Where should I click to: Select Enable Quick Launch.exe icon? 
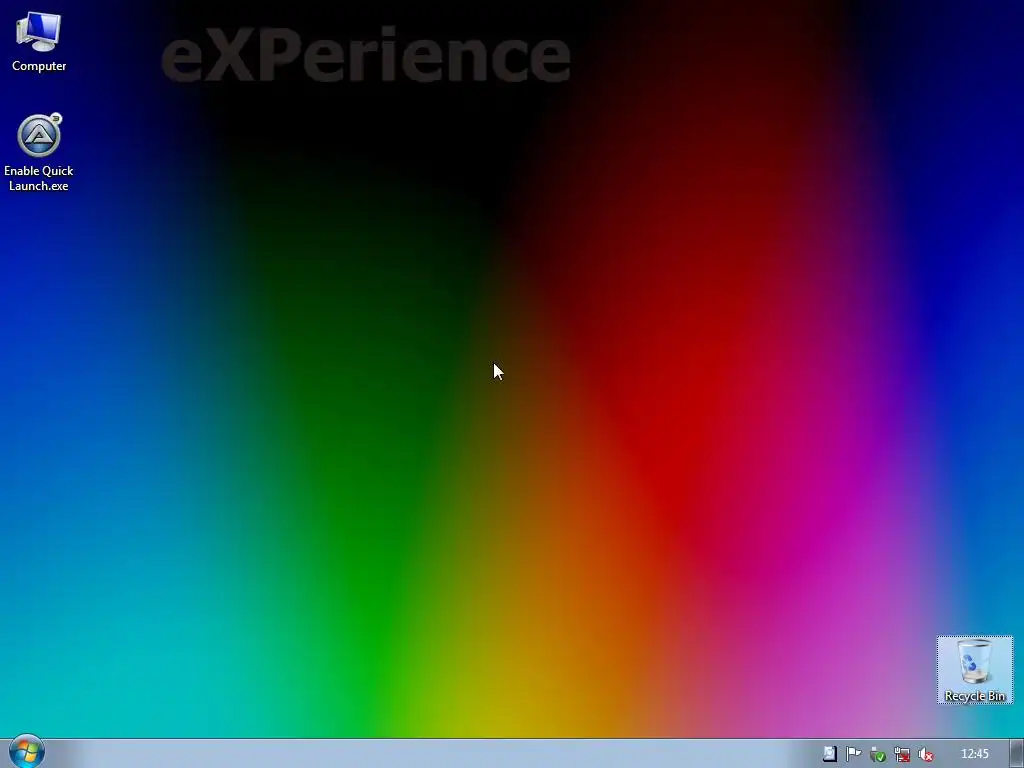tap(39, 153)
